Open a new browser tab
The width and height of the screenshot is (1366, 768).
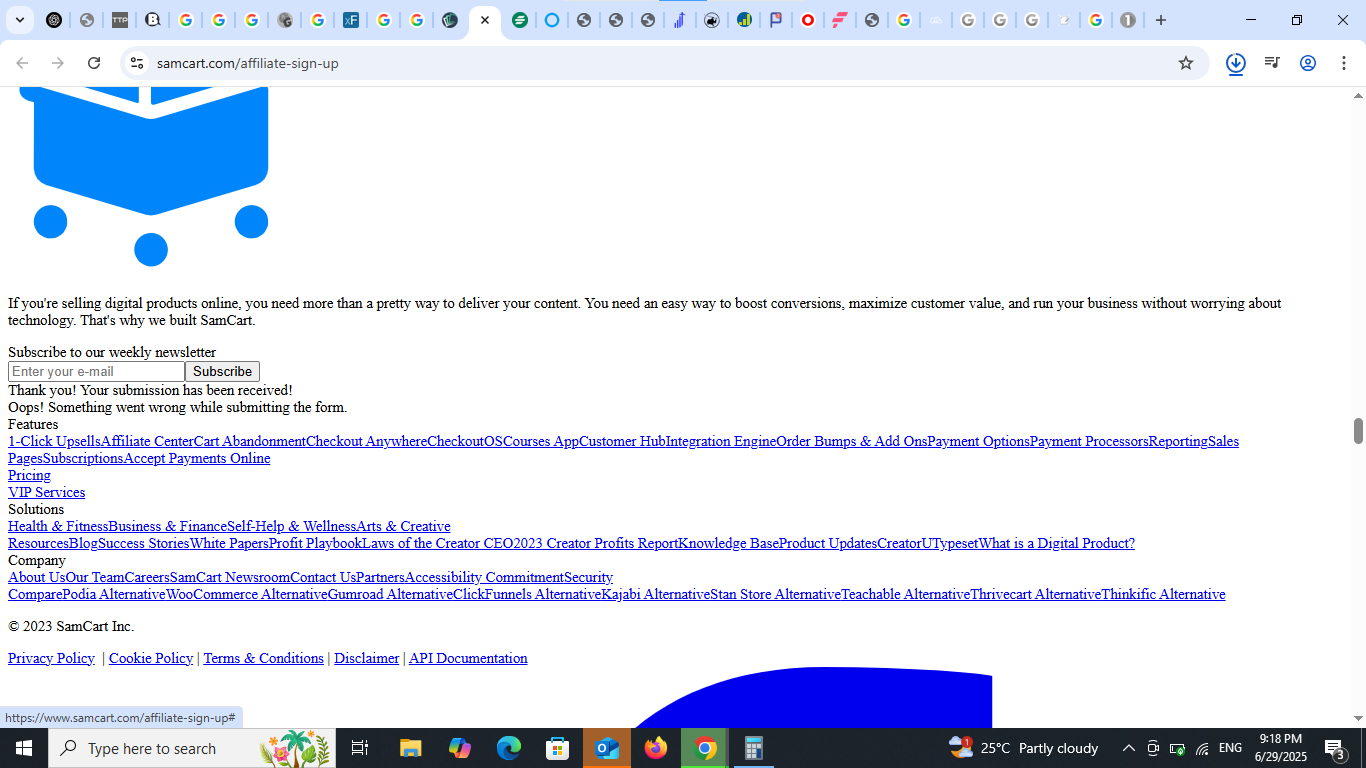point(1161,20)
